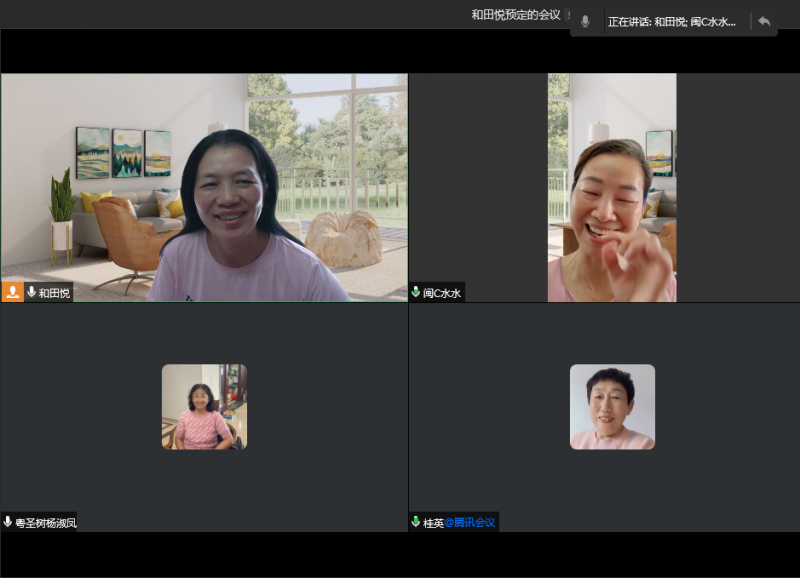This screenshot has height=578, width=800.
Task: Click the 桂英 profile picture
Action: (612, 406)
